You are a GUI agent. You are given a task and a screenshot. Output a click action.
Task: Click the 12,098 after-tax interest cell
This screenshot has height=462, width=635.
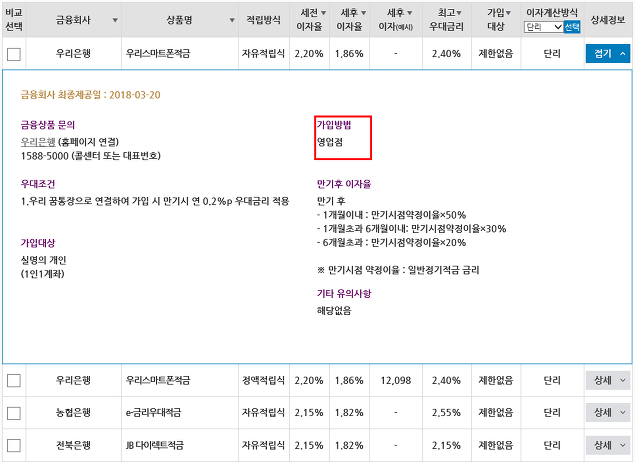[396, 381]
